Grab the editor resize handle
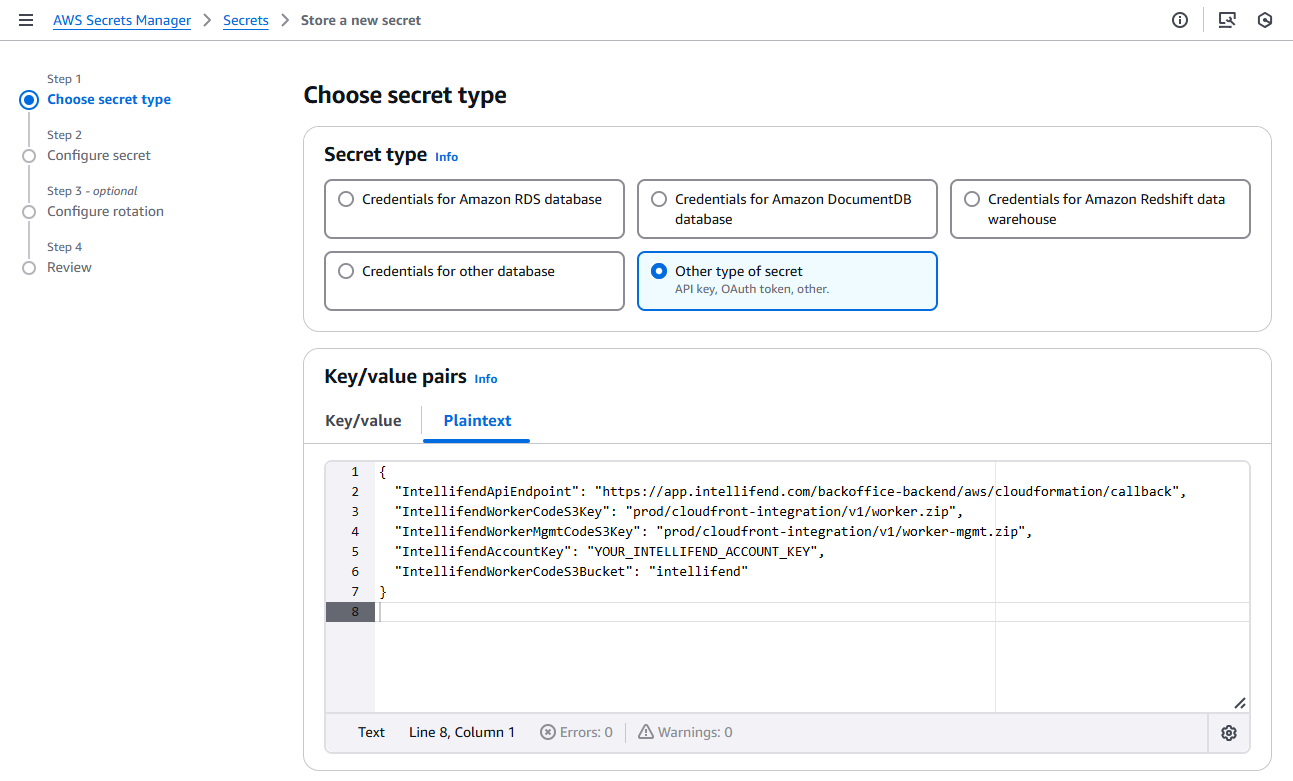The height and width of the screenshot is (781, 1293). point(1239,703)
